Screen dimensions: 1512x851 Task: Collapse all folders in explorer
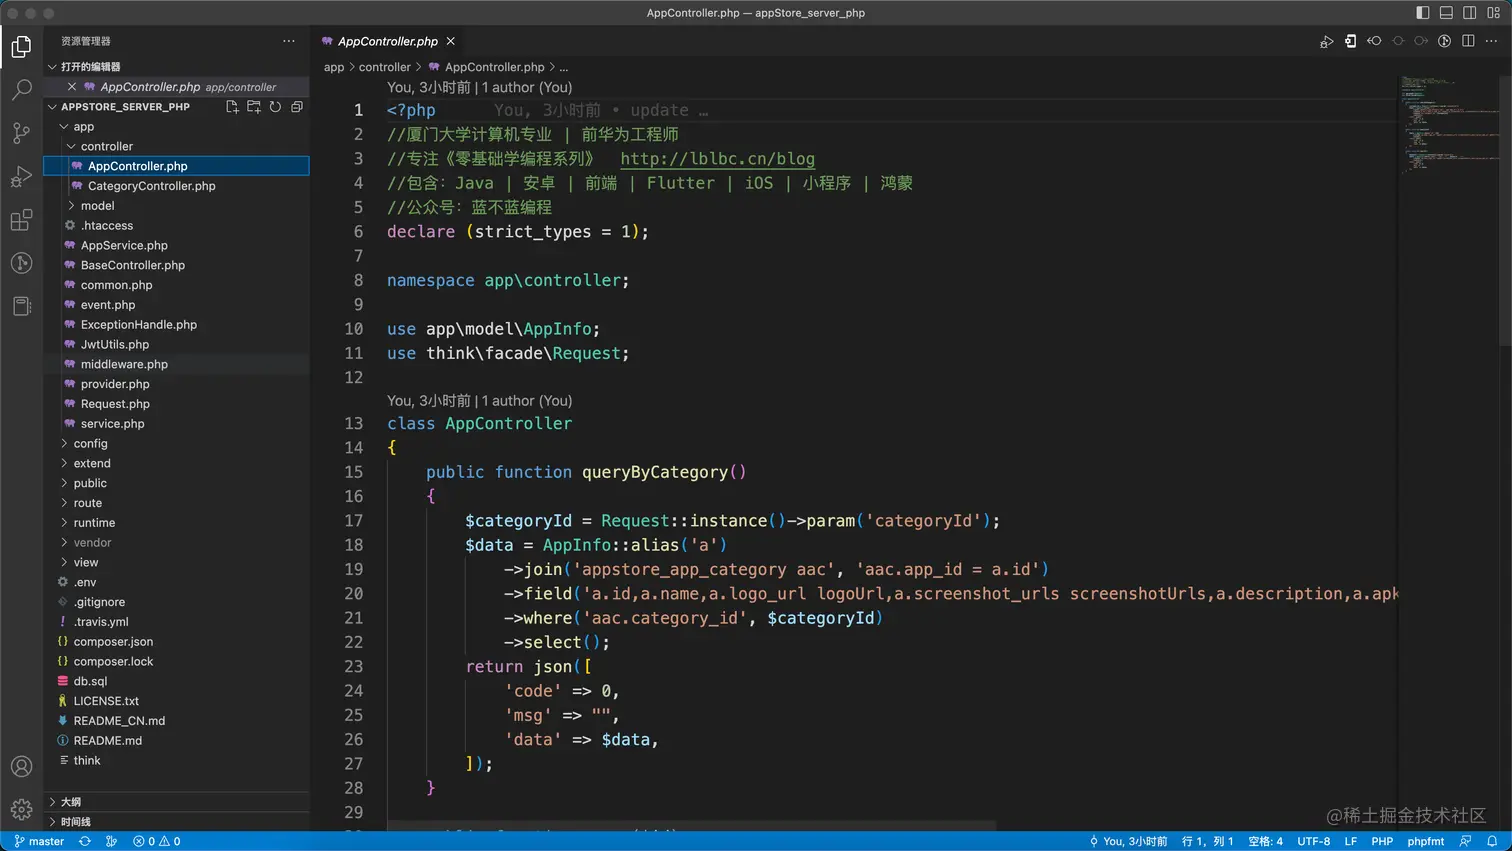(297, 107)
